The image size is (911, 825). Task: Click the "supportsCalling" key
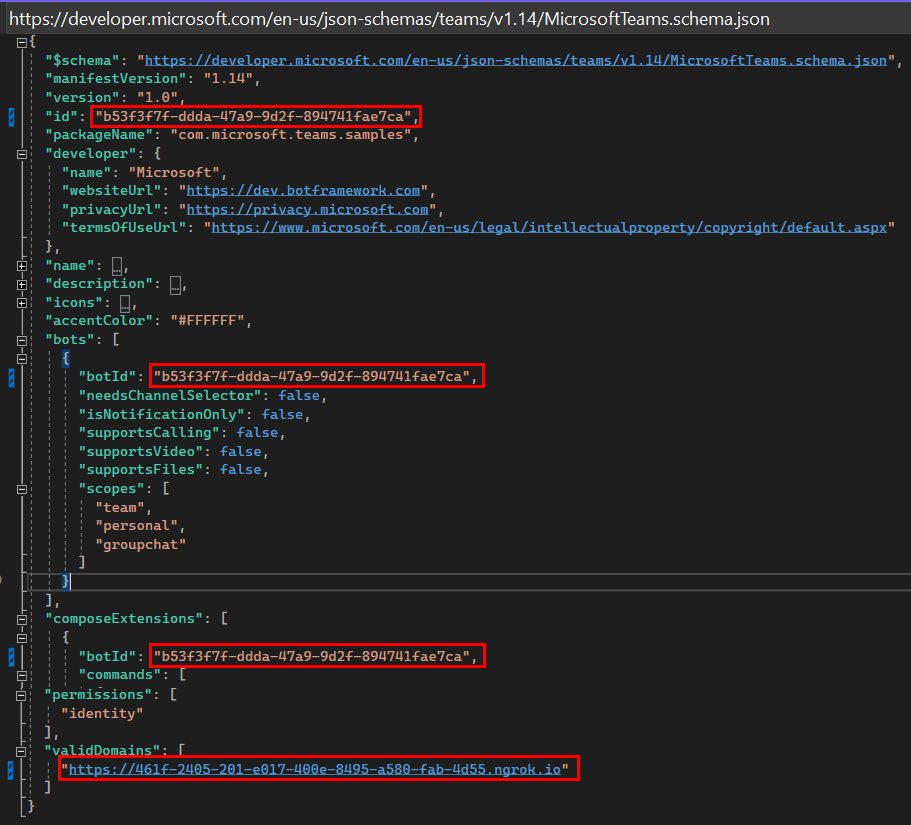click(x=149, y=432)
